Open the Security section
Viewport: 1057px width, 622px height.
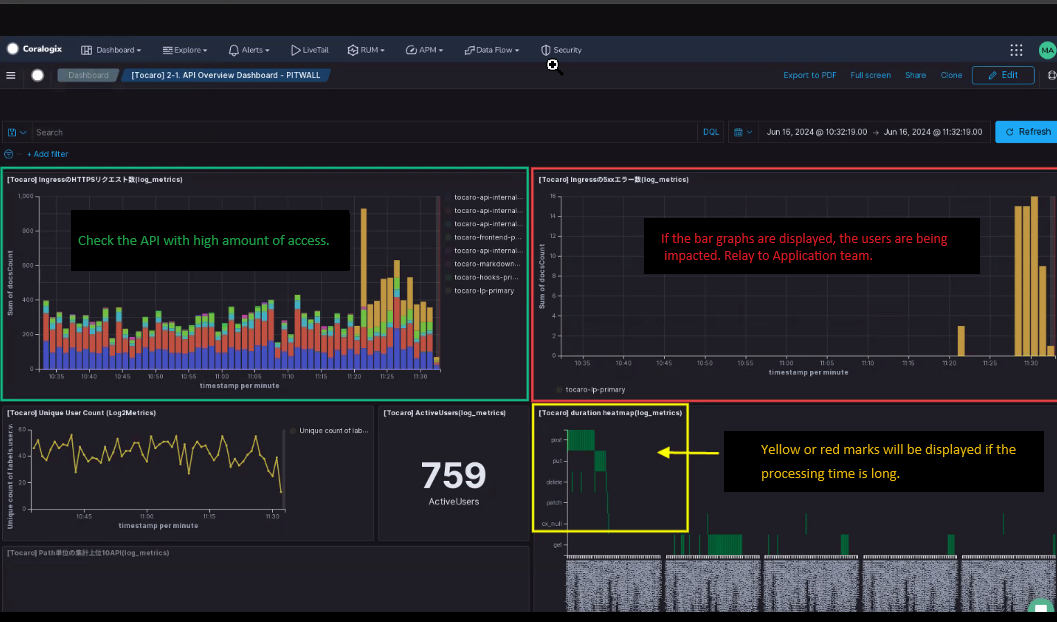pyautogui.click(x=561, y=50)
